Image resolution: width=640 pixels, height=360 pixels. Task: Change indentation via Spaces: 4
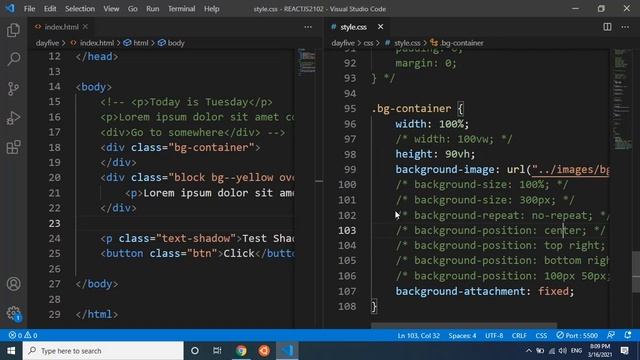(462, 335)
